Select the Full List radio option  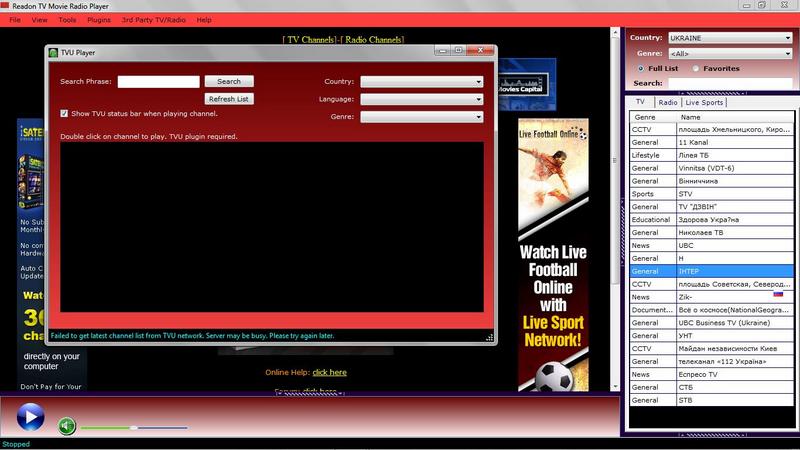tap(641, 68)
